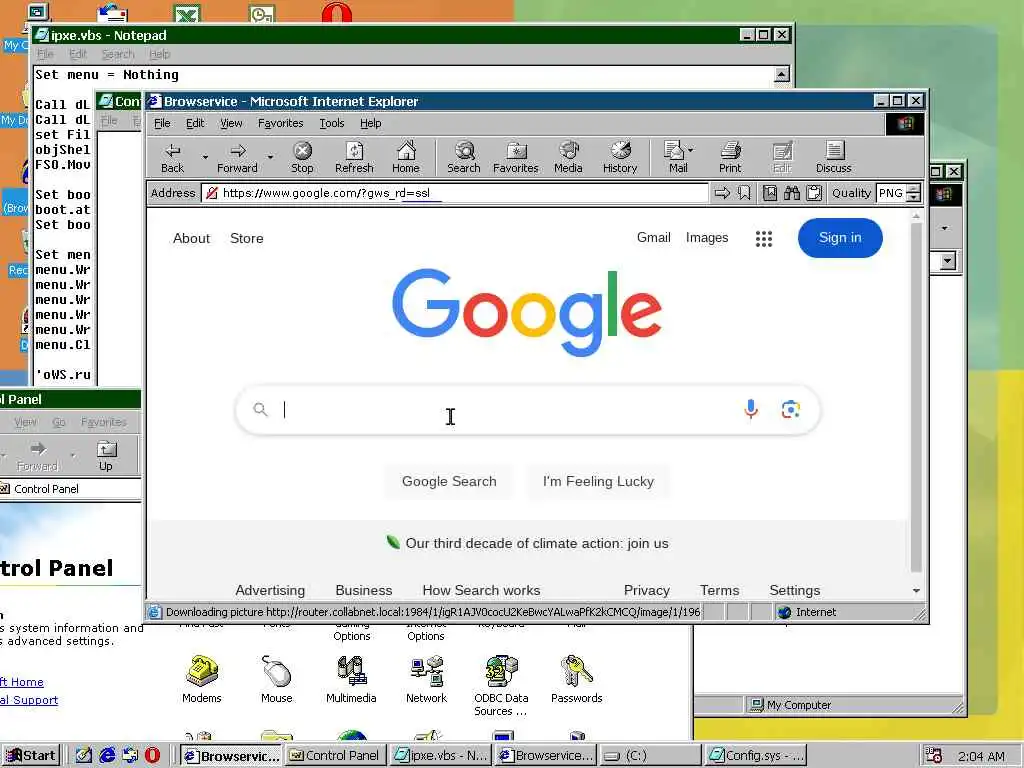This screenshot has width=1024, height=768.
Task: Adjust the Quality PNG spinner
Action: pyautogui.click(x=914, y=193)
